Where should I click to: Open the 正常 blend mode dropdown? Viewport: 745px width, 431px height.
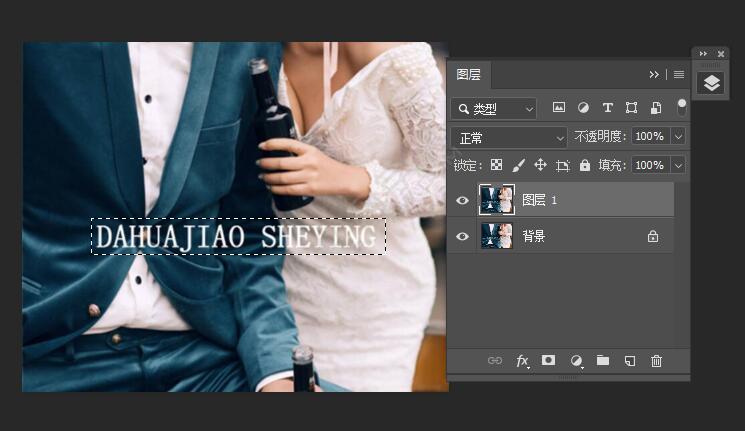pos(508,137)
